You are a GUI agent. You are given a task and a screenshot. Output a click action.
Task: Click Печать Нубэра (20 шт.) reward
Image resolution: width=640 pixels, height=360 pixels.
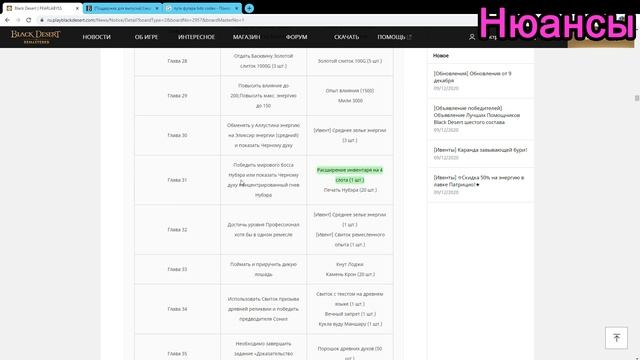(x=350, y=190)
